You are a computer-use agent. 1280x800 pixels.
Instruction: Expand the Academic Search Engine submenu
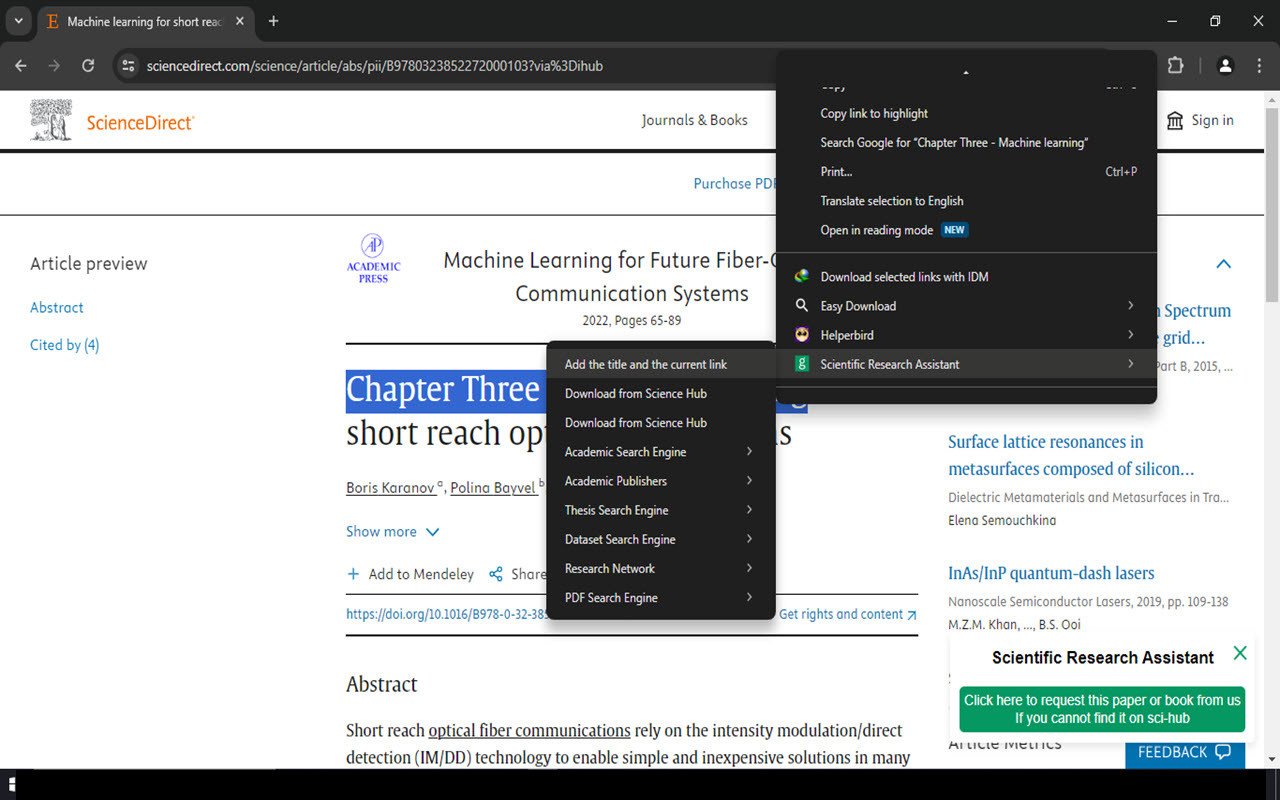tap(661, 452)
